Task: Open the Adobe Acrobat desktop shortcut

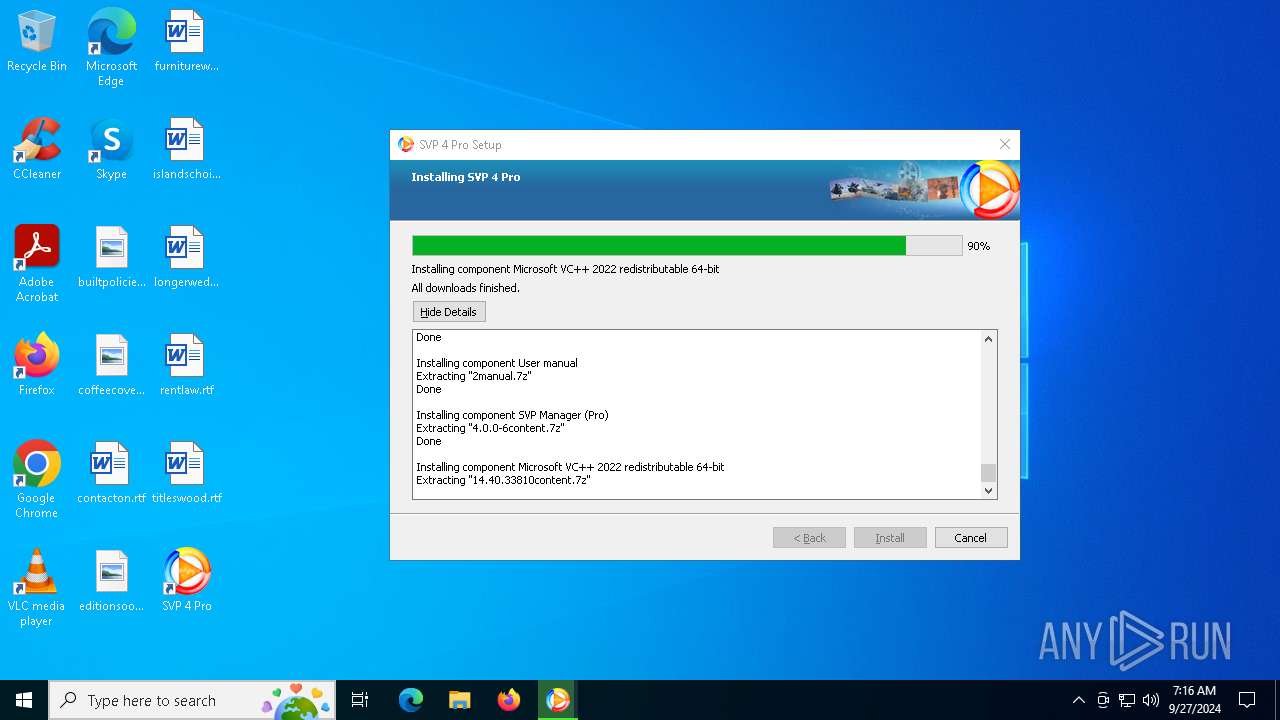Action: (x=37, y=264)
